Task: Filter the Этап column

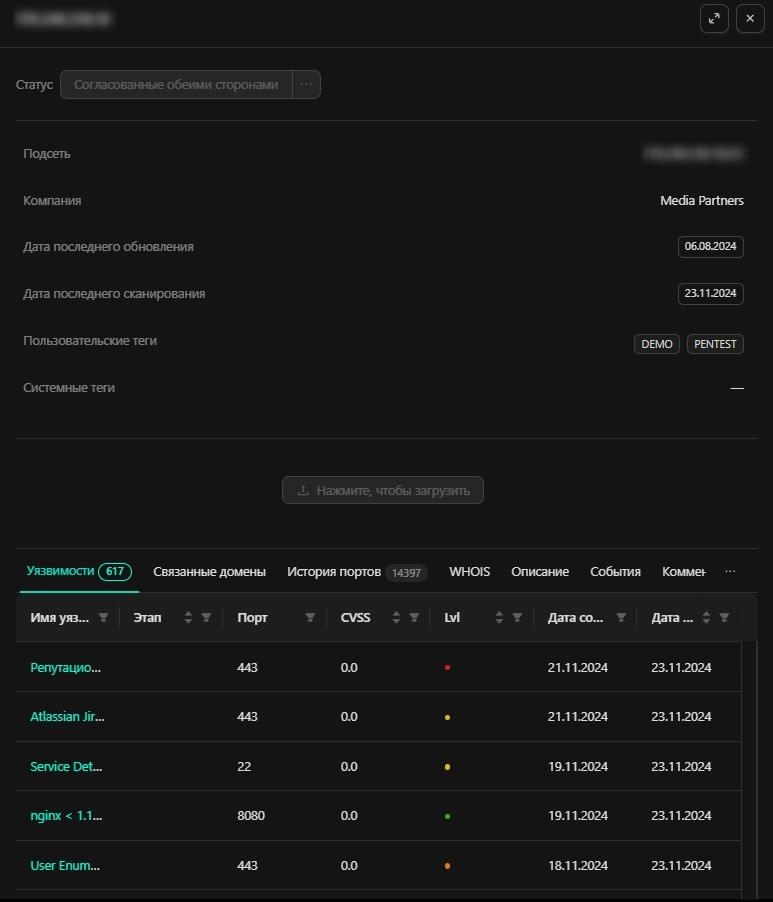Action: pos(206,618)
